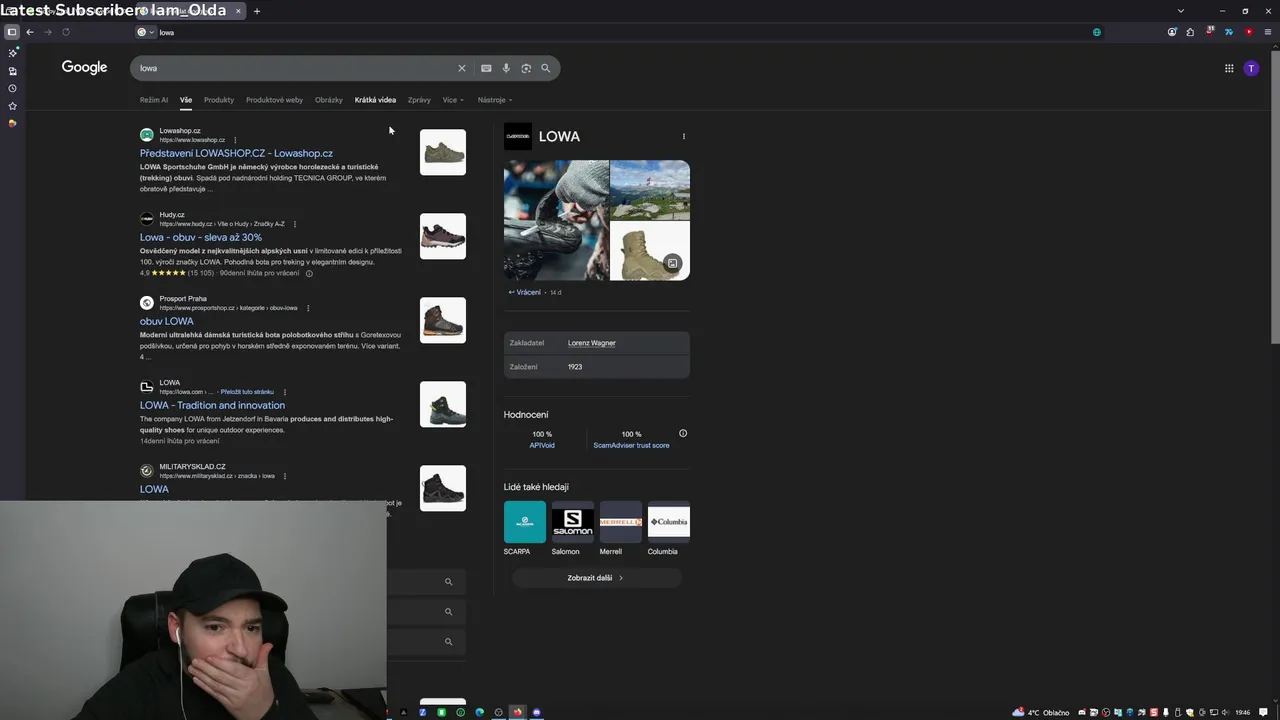Open the mountain landscape panel photo
1280x720 pixels.
point(650,190)
